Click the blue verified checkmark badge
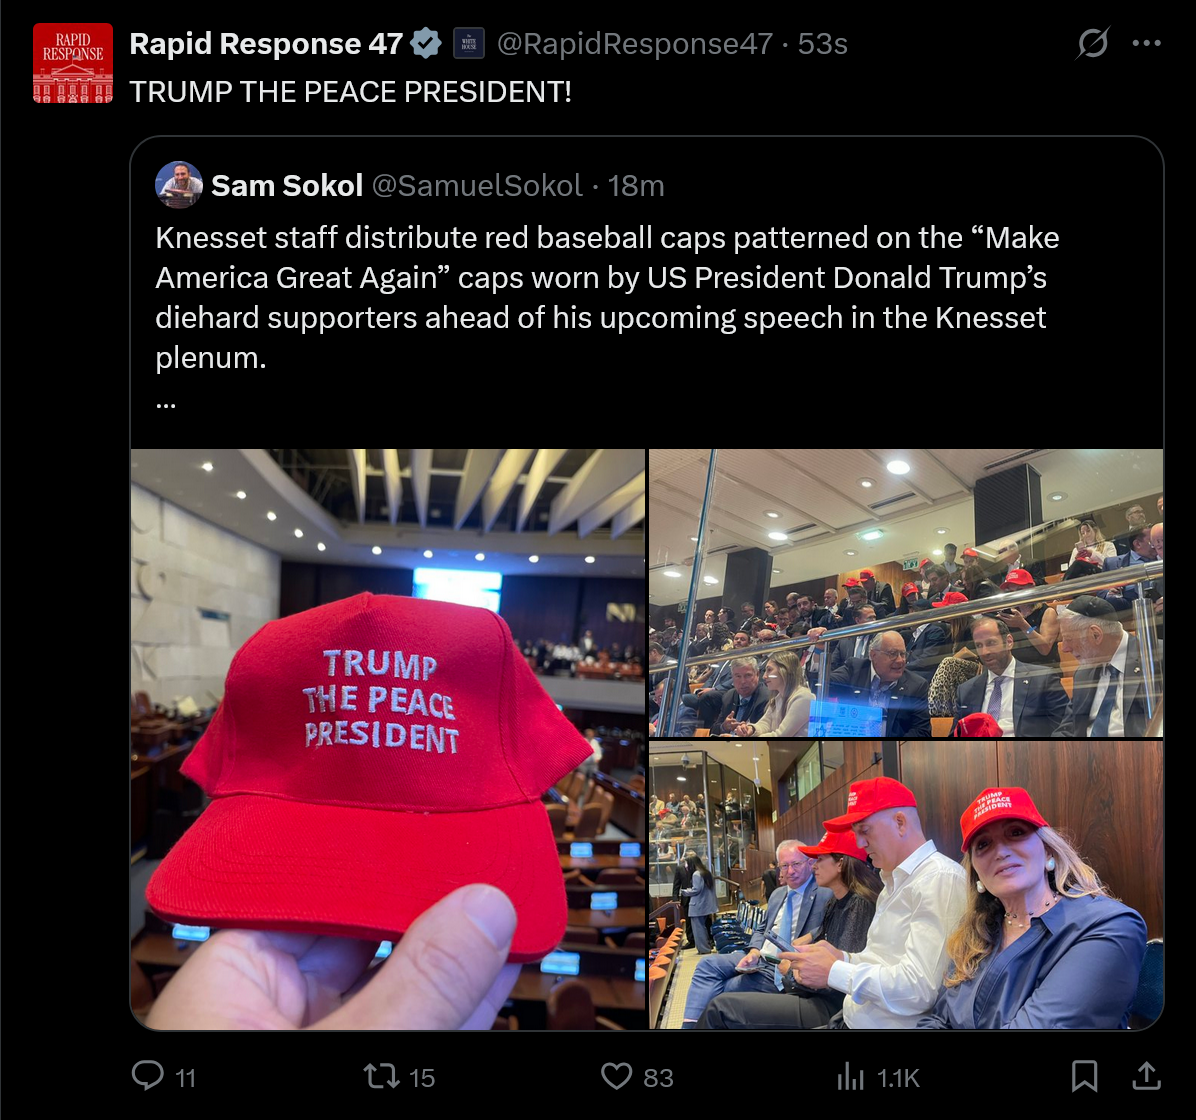Viewport: 1196px width, 1120px height. click(x=426, y=43)
